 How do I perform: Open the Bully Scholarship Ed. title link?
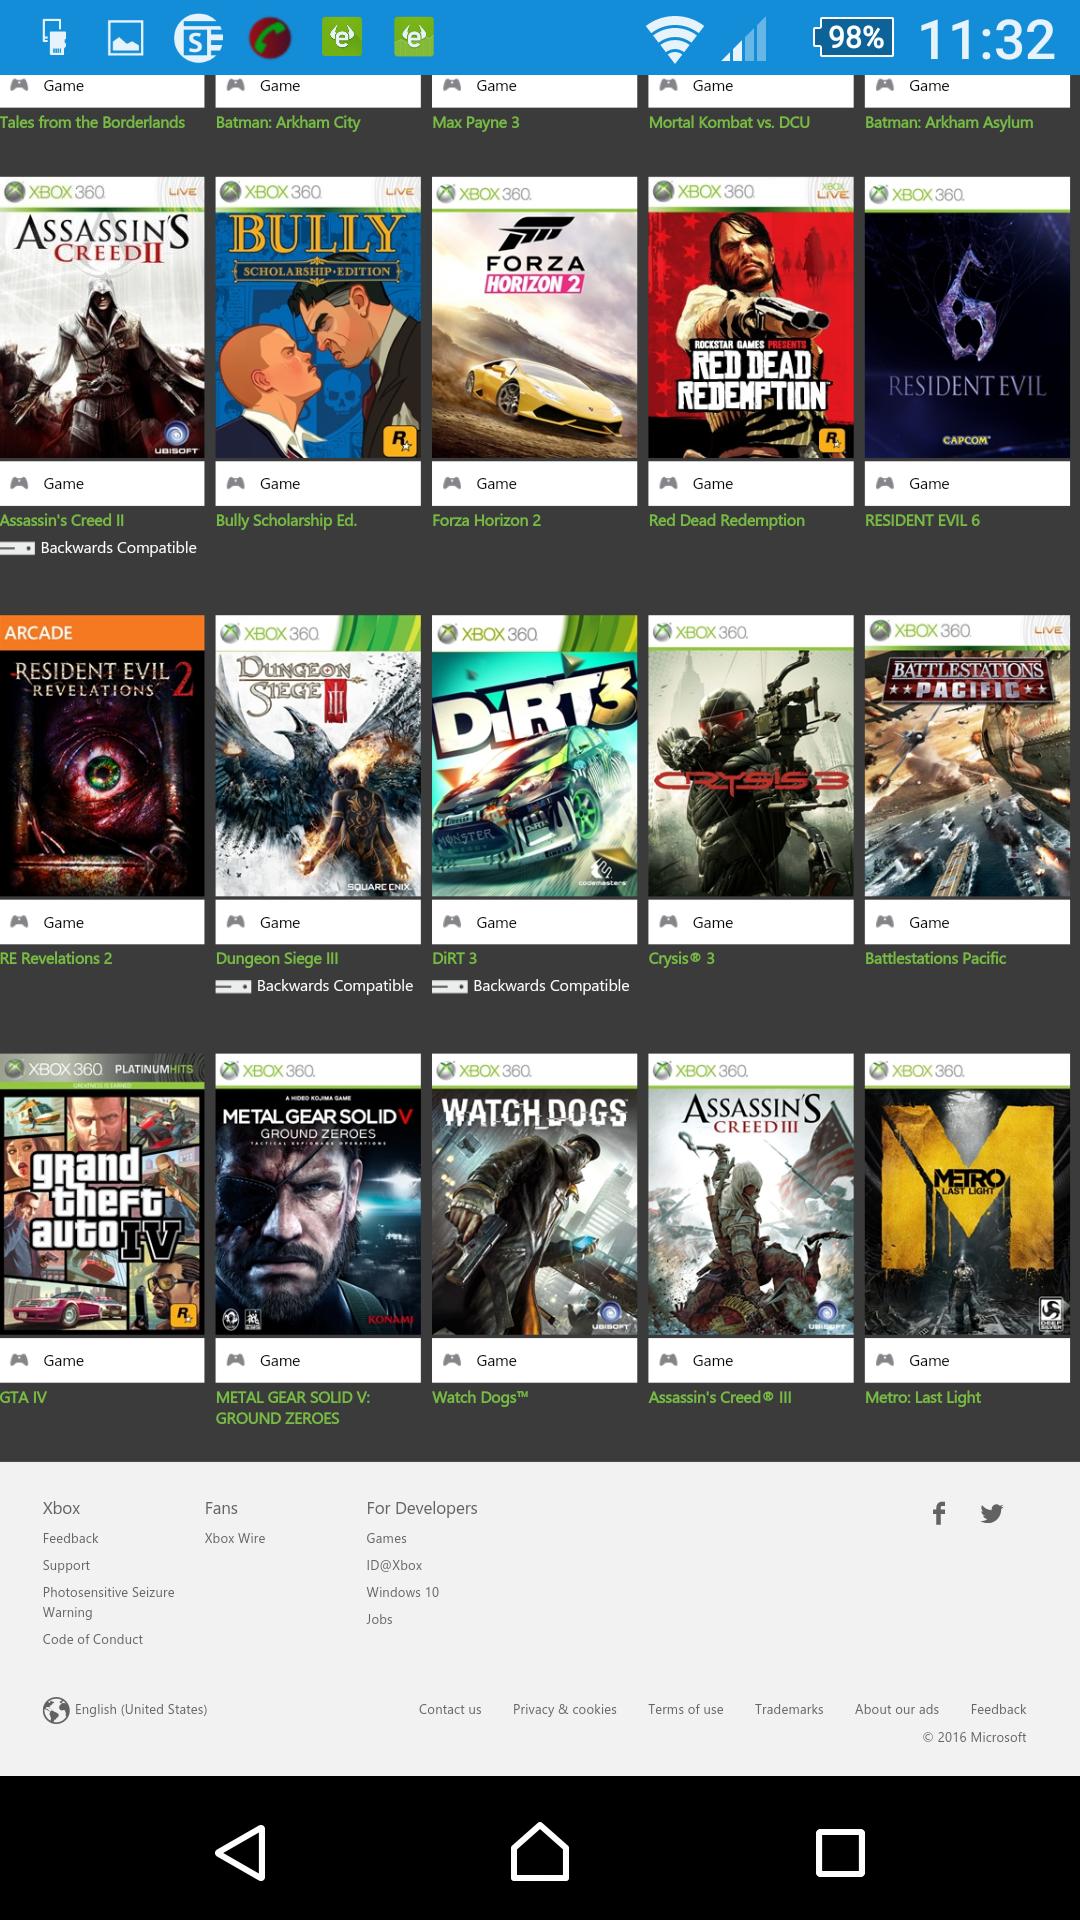(286, 520)
